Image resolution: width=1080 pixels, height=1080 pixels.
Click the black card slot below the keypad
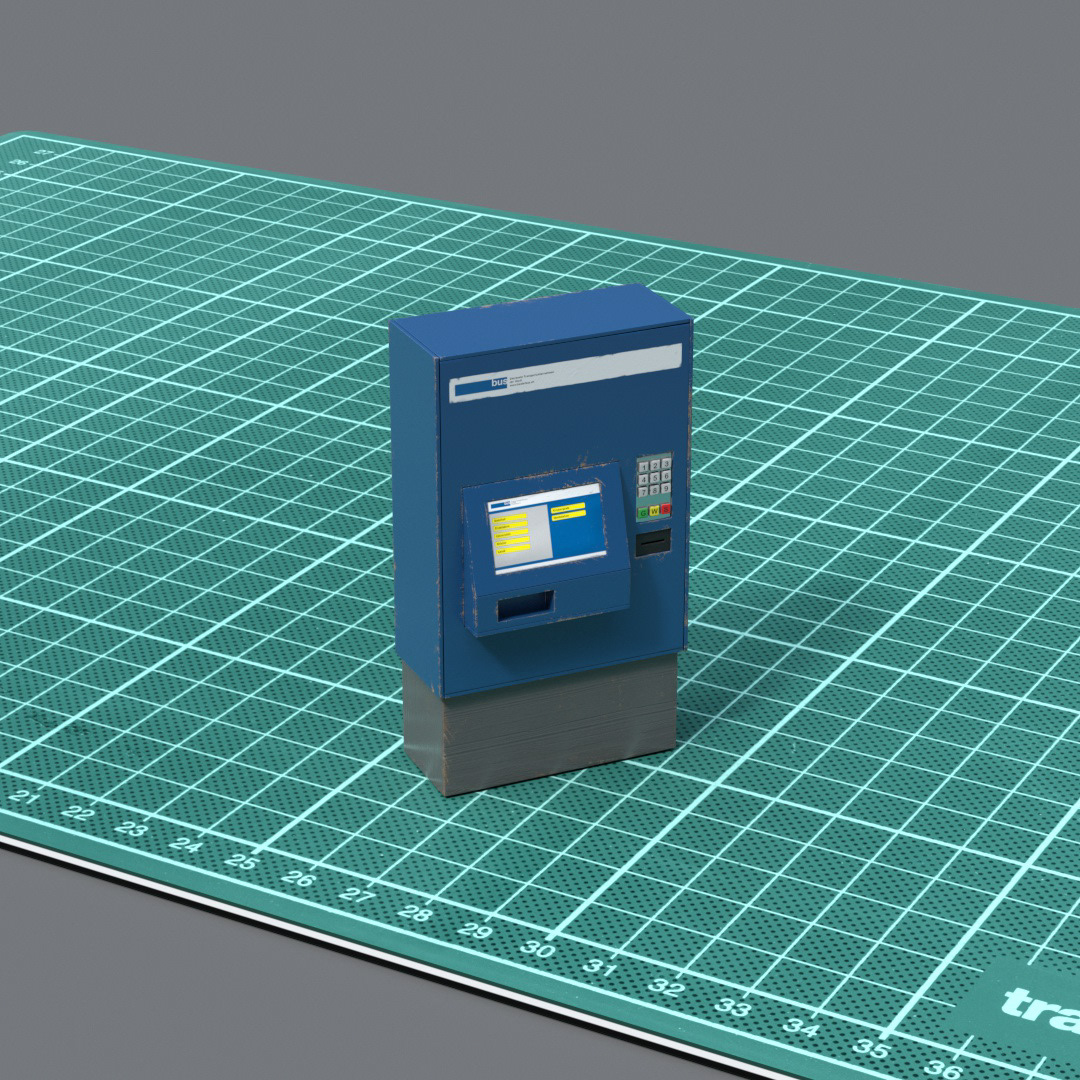[x=653, y=542]
